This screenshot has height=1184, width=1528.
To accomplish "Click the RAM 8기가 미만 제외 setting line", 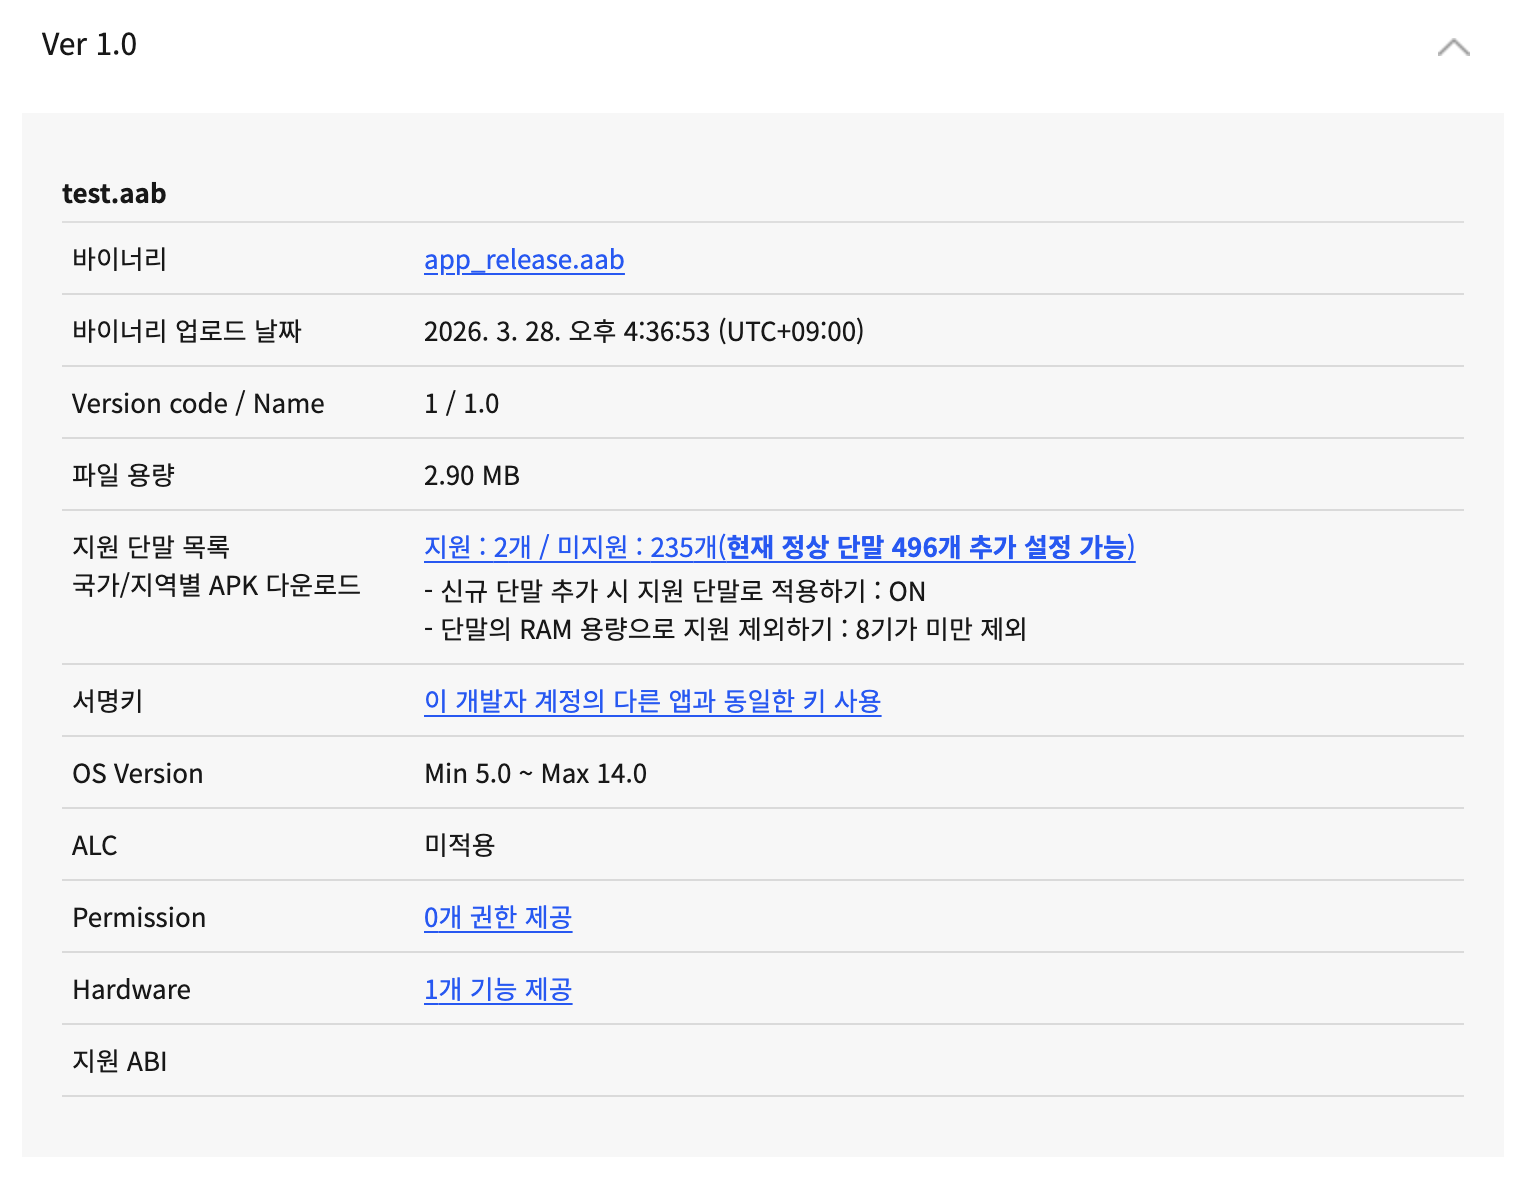I will pos(725,629).
